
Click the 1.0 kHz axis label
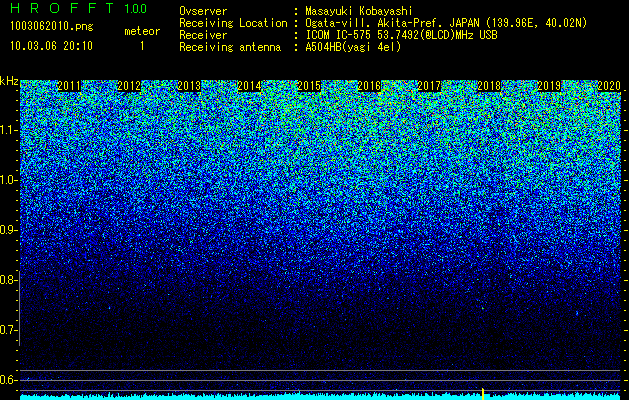9,180
